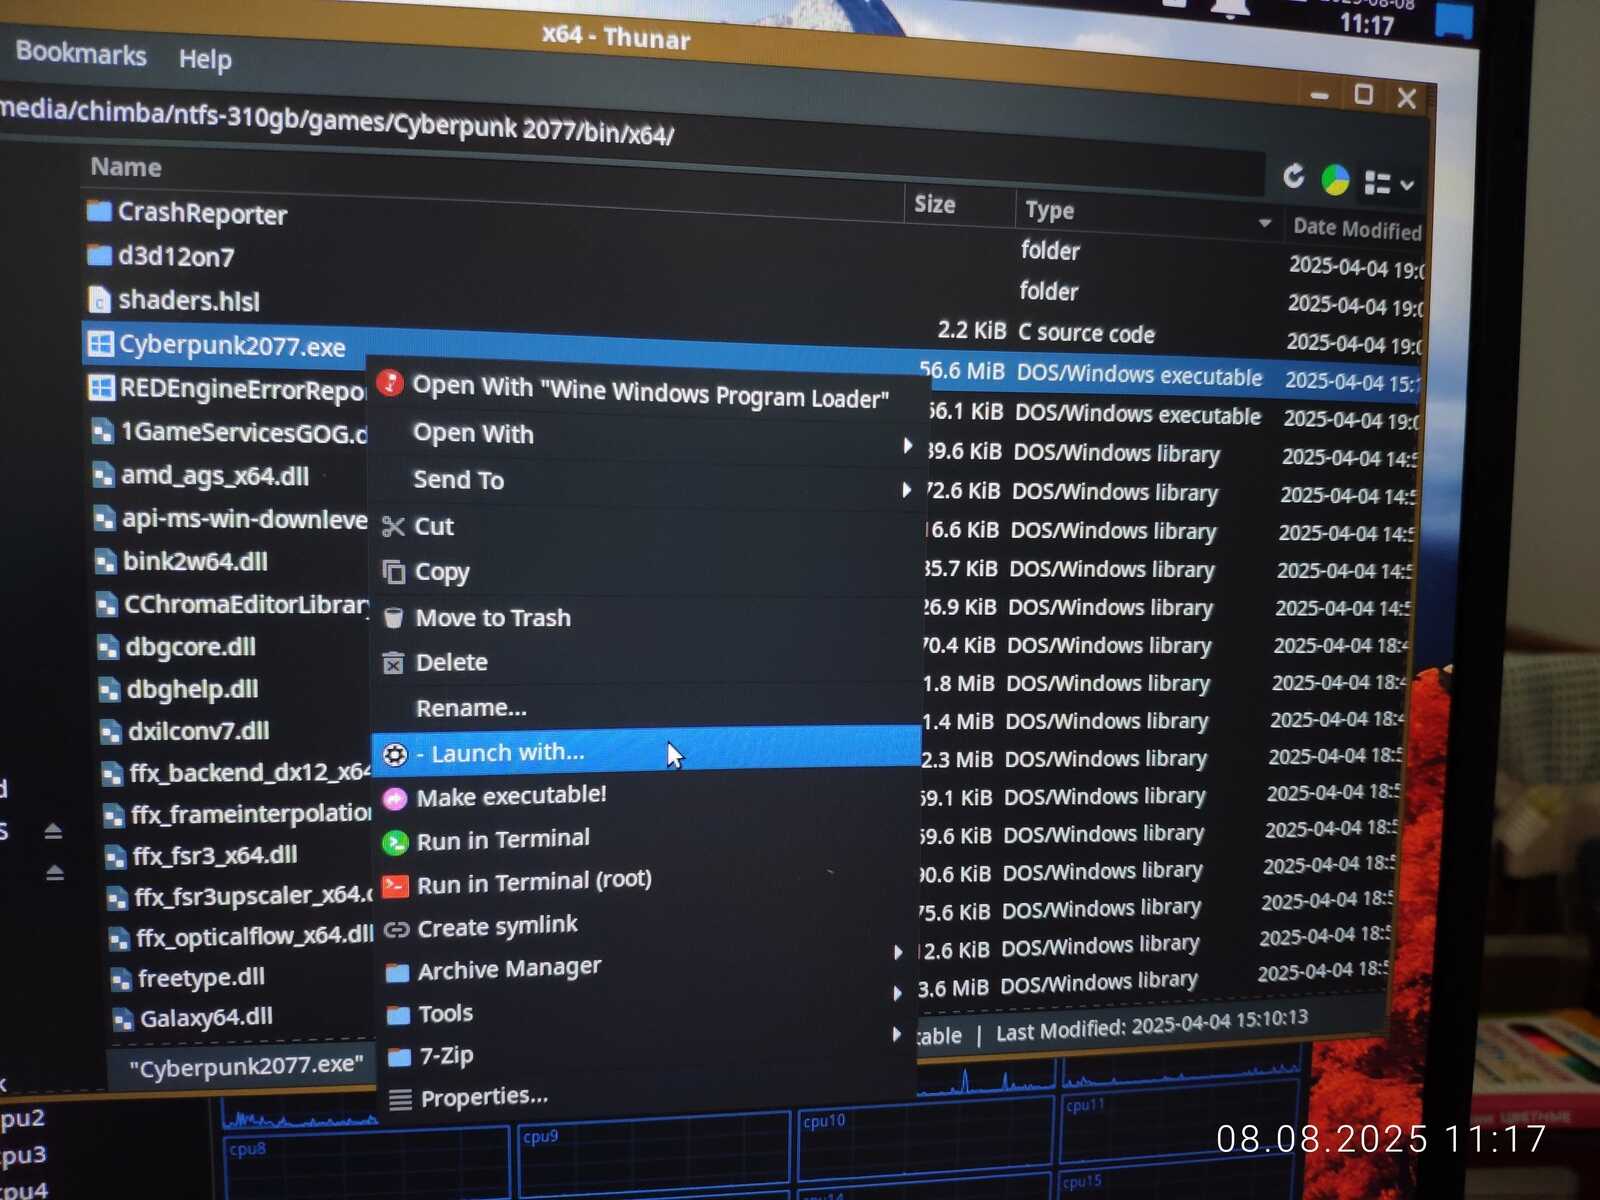
Task: Open the Help menu
Action: [205, 59]
